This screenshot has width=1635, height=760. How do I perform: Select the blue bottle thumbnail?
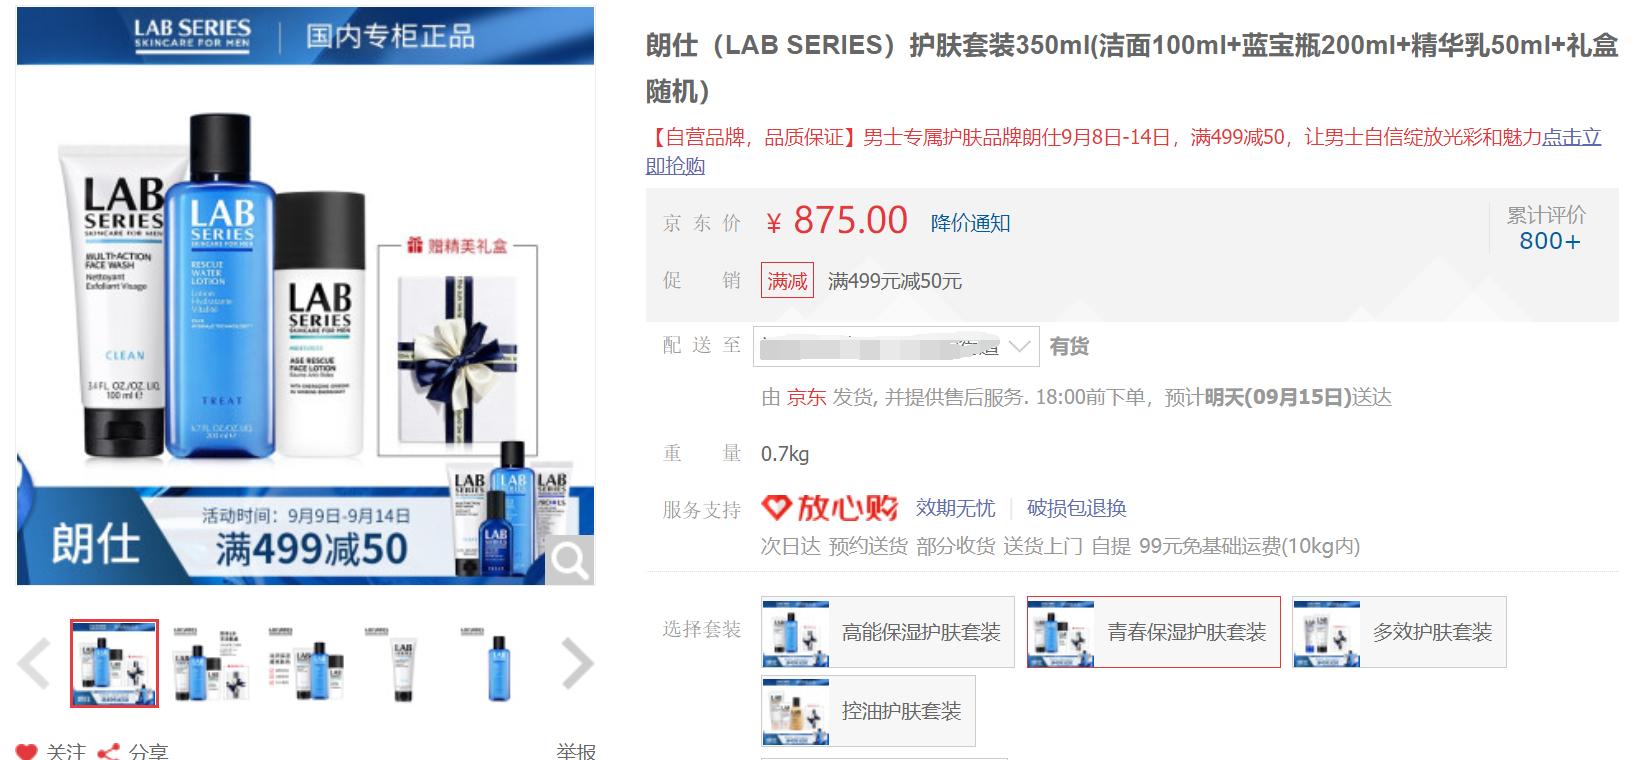(x=499, y=664)
